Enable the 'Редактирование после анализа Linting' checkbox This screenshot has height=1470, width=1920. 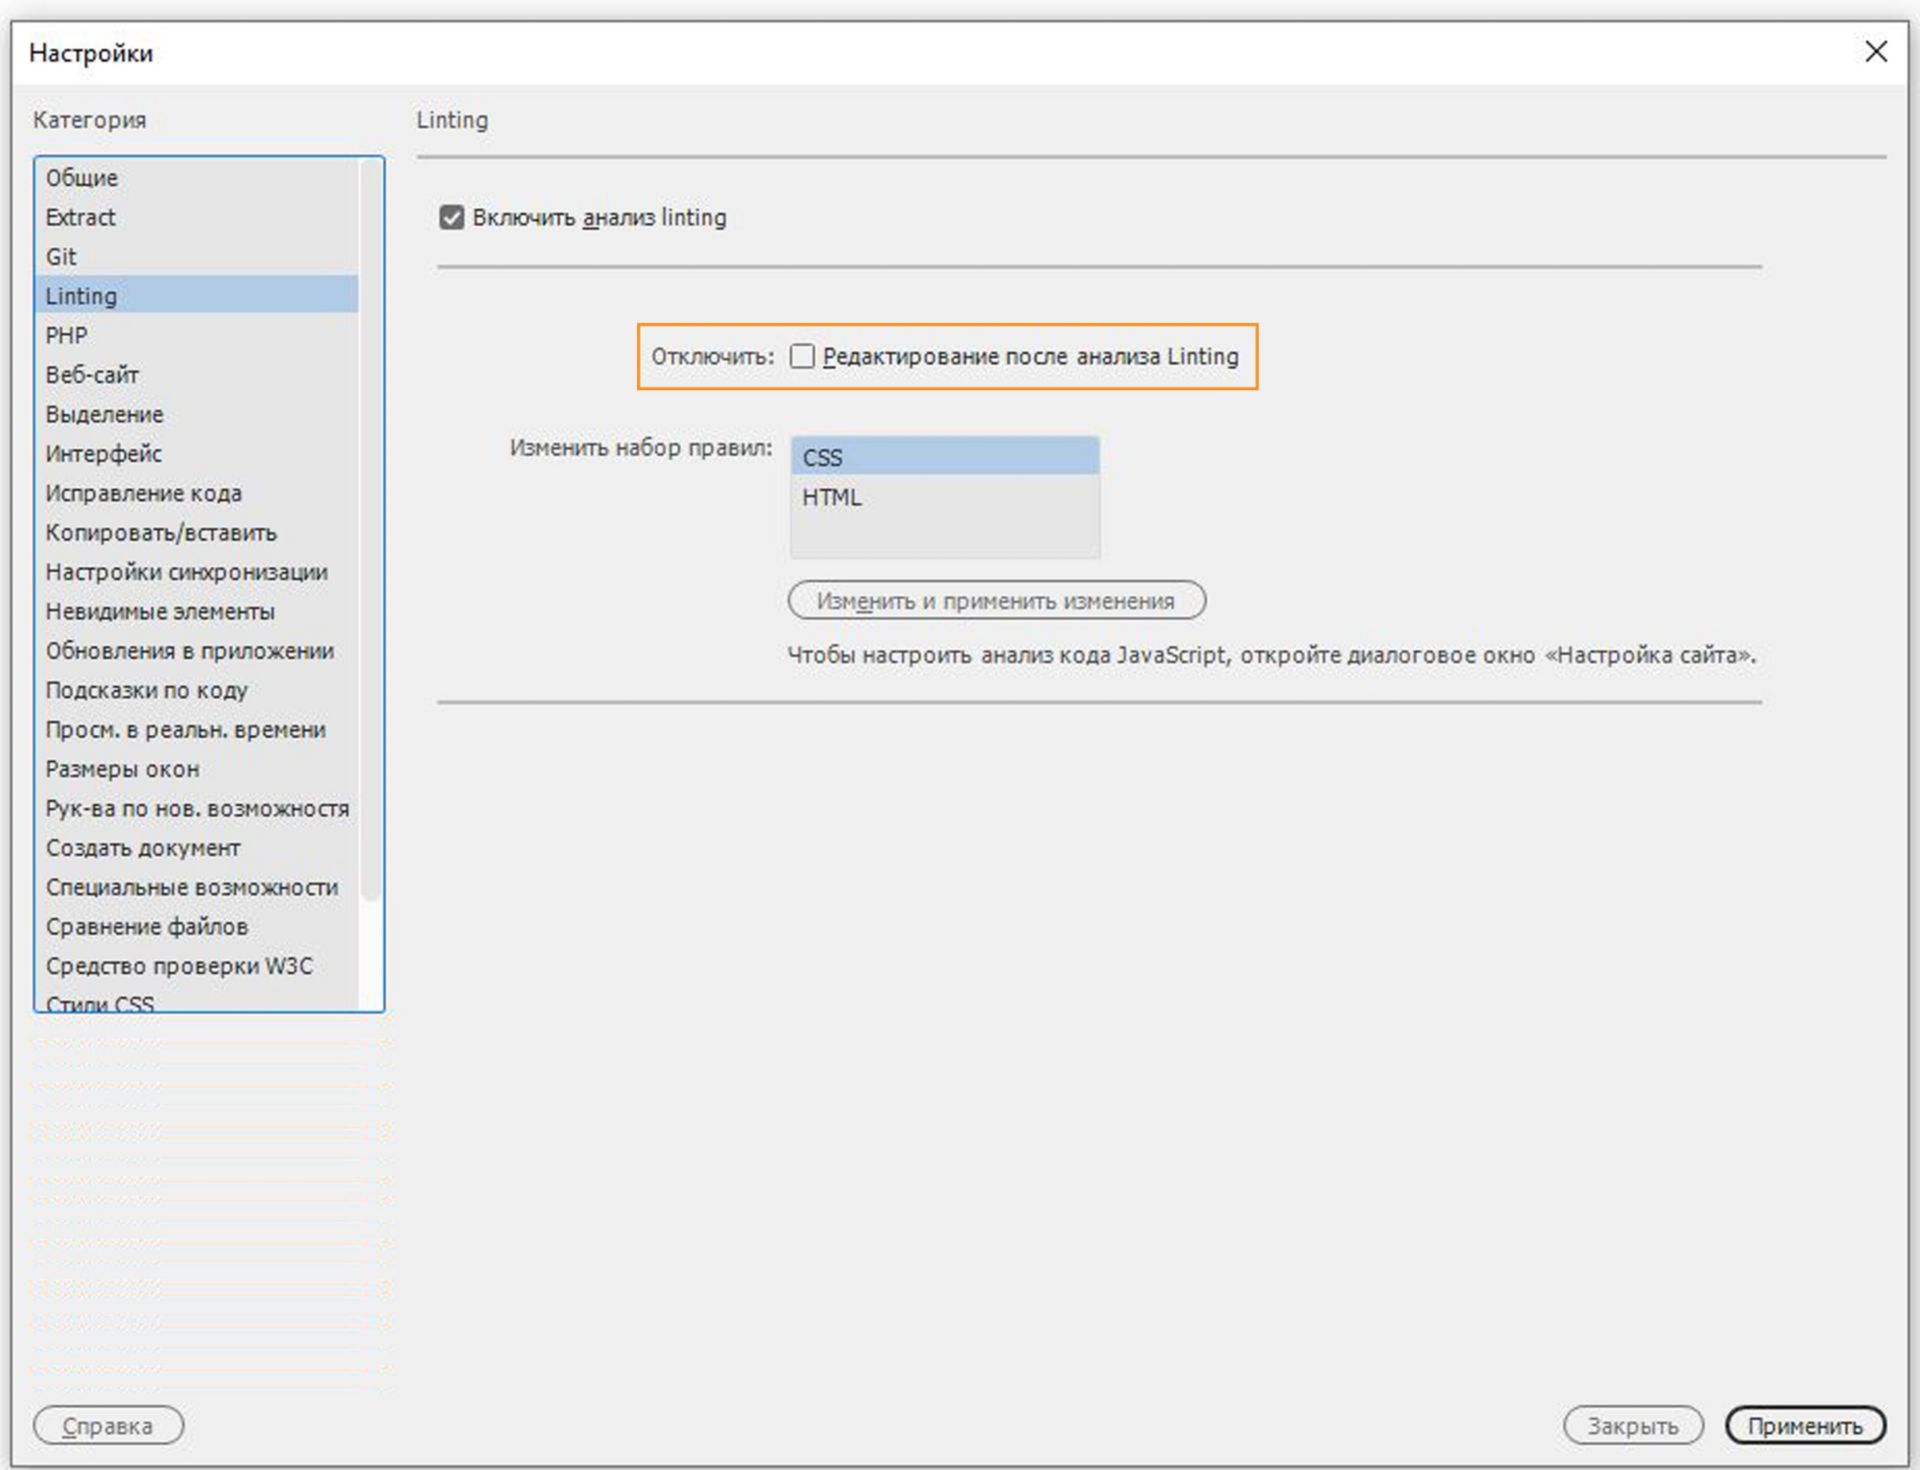[x=803, y=356]
